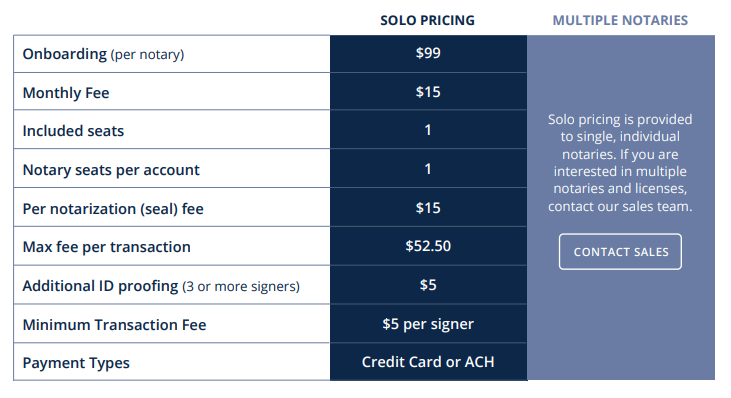Image resolution: width=731 pixels, height=398 pixels.
Task: Click the $52.50 max fee value
Action: [x=428, y=246]
